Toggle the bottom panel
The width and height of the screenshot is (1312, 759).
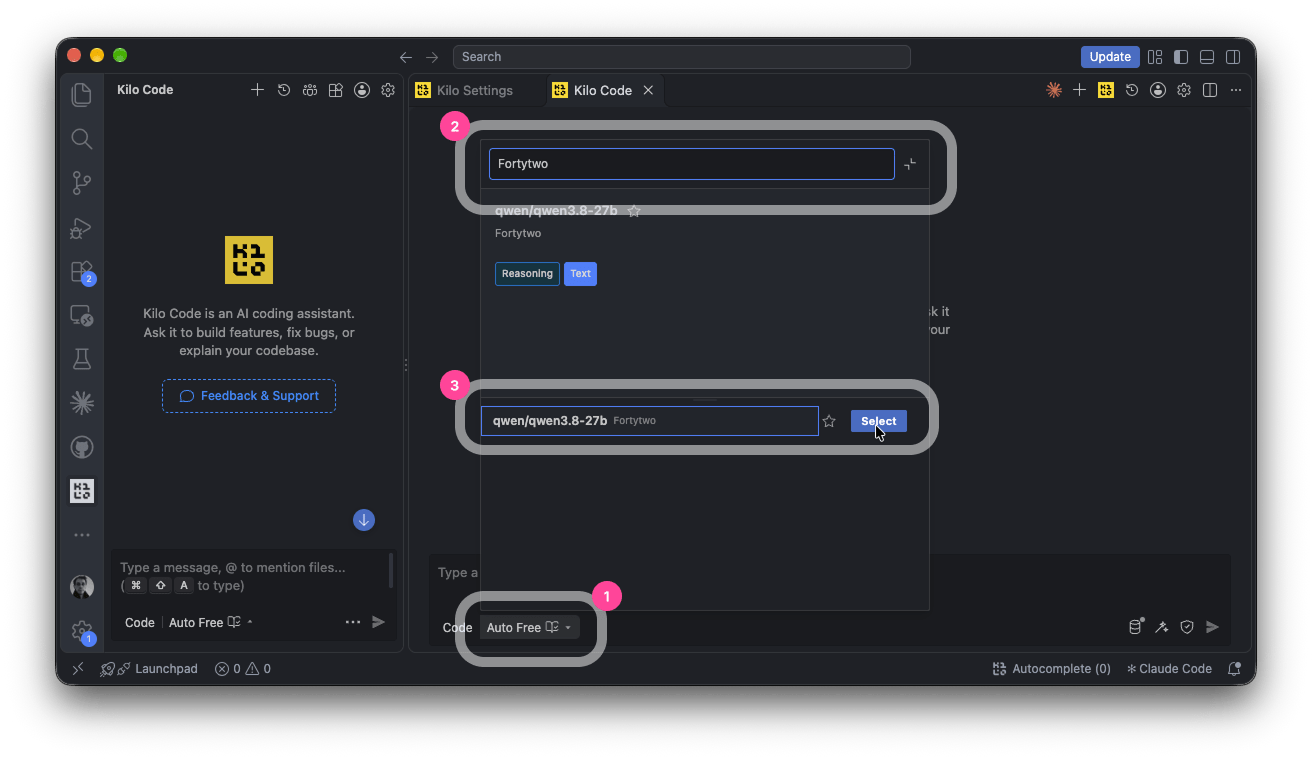click(1207, 57)
